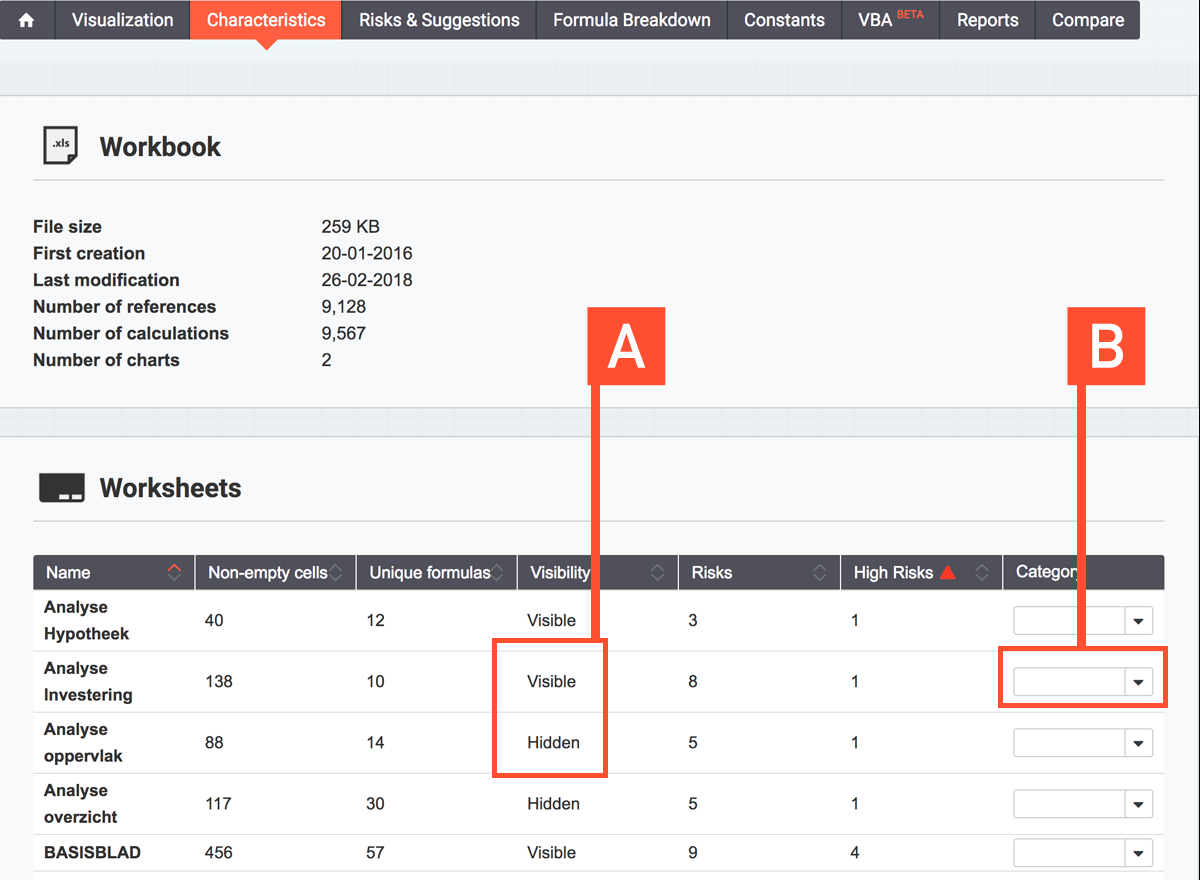Screen dimensions: 1200x880
Task: Click the High Risks sort arrows
Action: pos(982,573)
